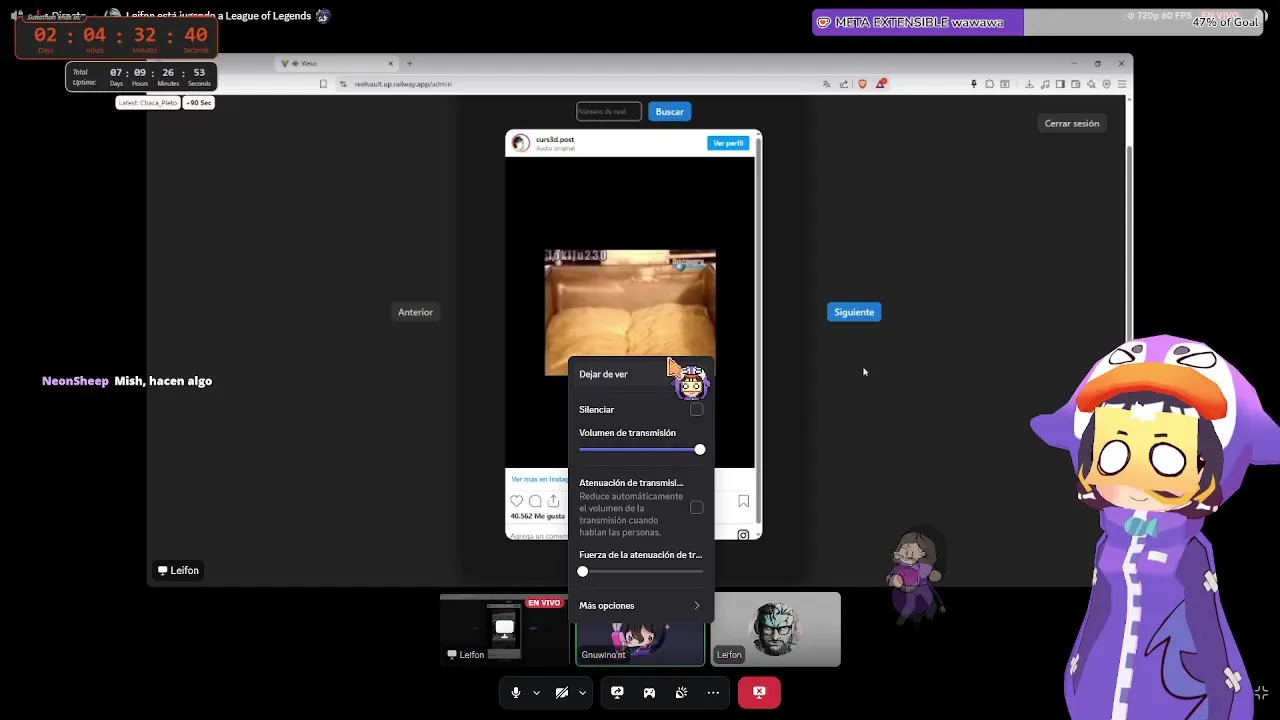Enable the Atenuación de transmisión checkbox
Image resolution: width=1280 pixels, height=720 pixels.
point(697,507)
